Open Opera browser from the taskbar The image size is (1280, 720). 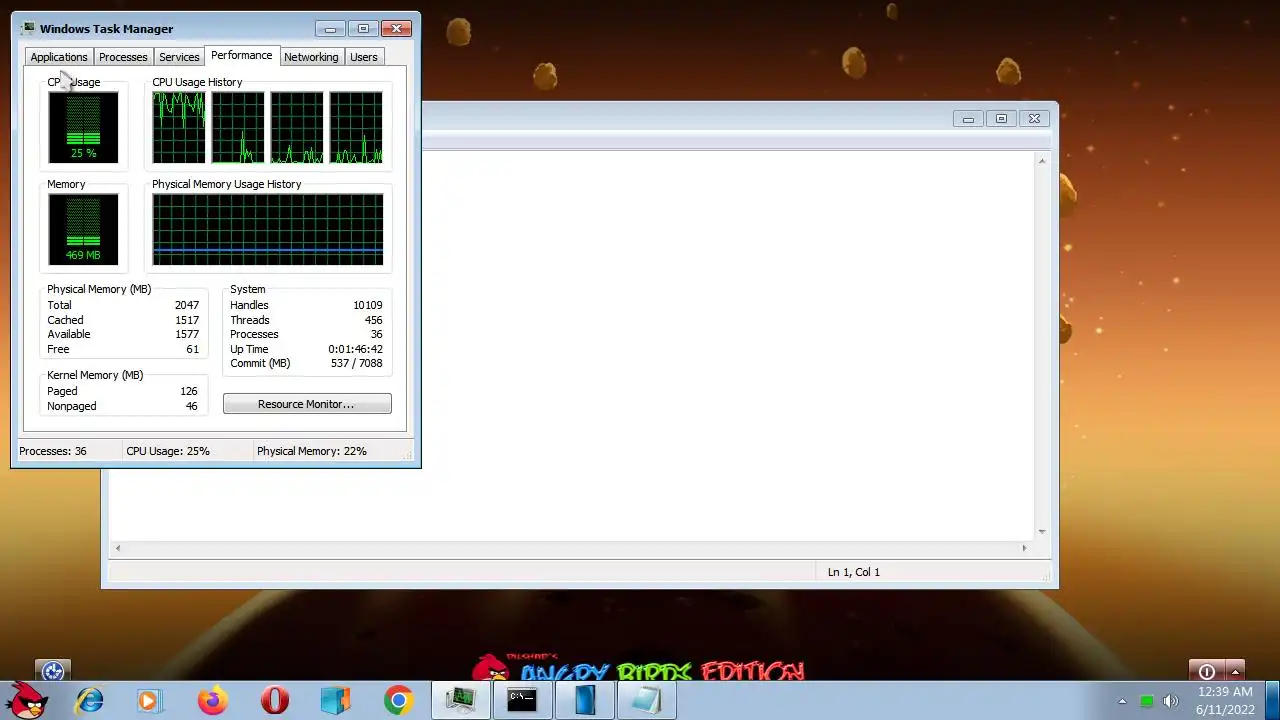[274, 700]
